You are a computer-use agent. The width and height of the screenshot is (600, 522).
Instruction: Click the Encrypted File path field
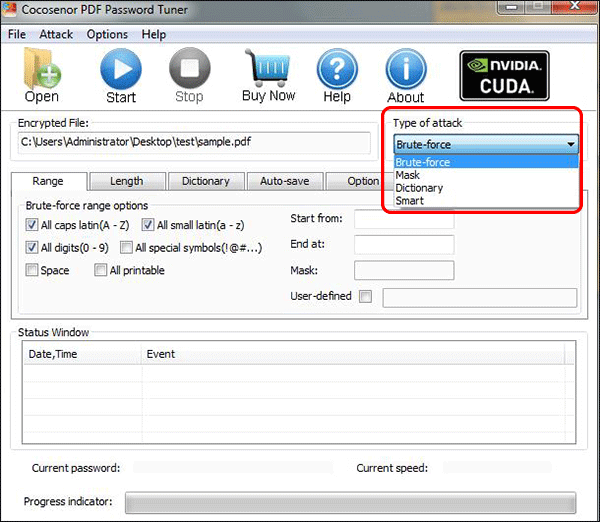coord(194,142)
